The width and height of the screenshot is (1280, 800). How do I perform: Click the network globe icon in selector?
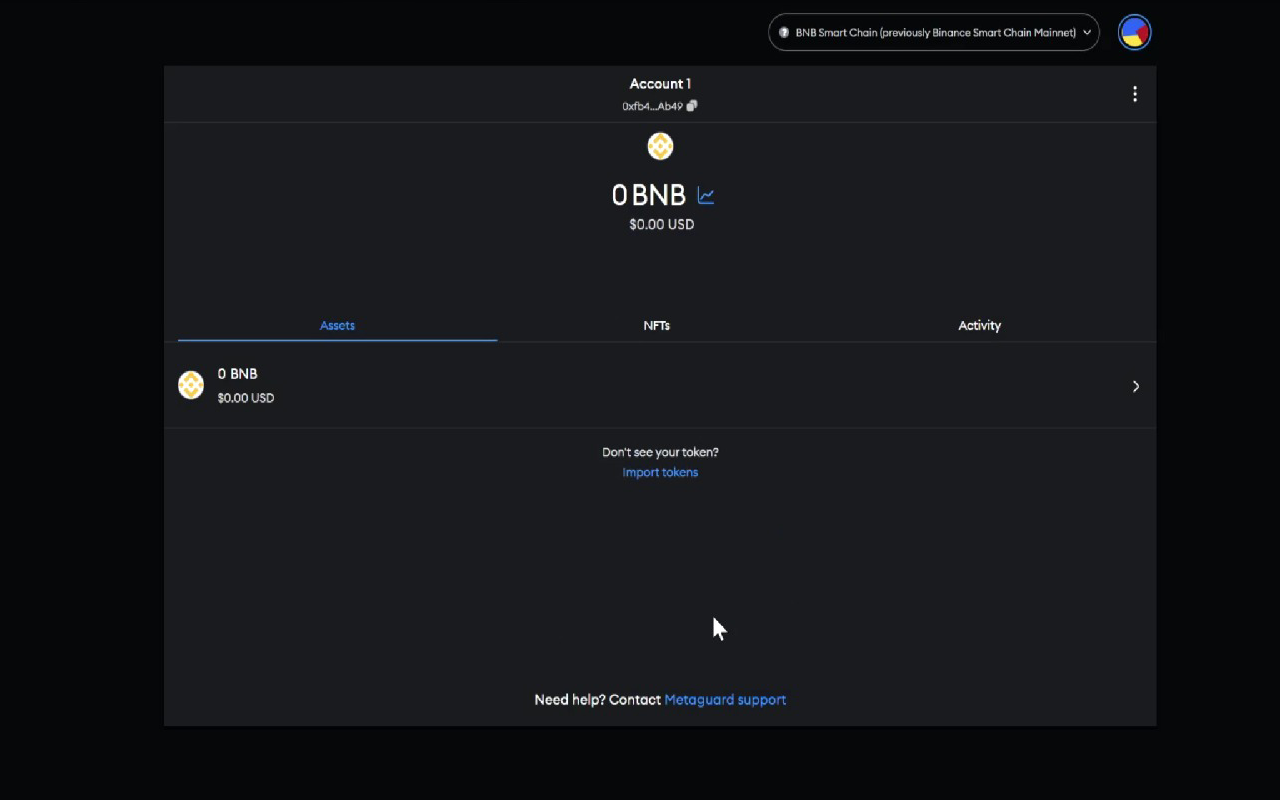784,32
